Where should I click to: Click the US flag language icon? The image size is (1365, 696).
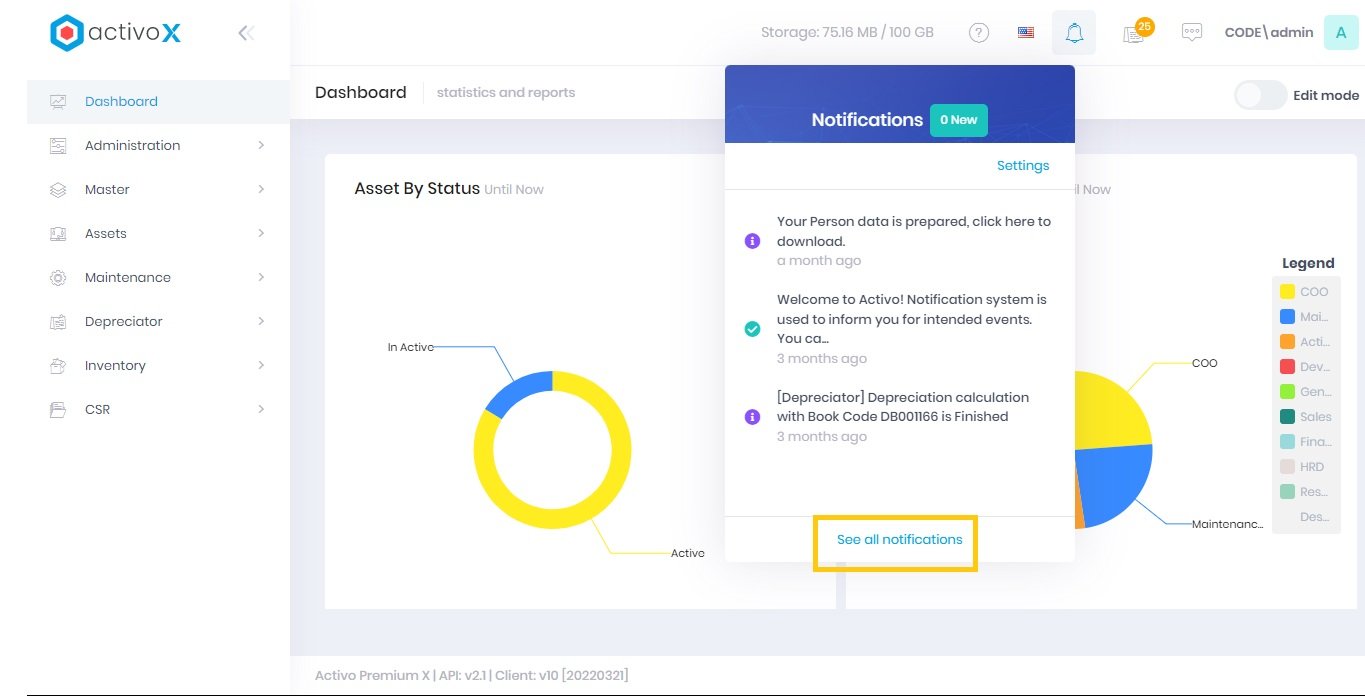click(1026, 33)
